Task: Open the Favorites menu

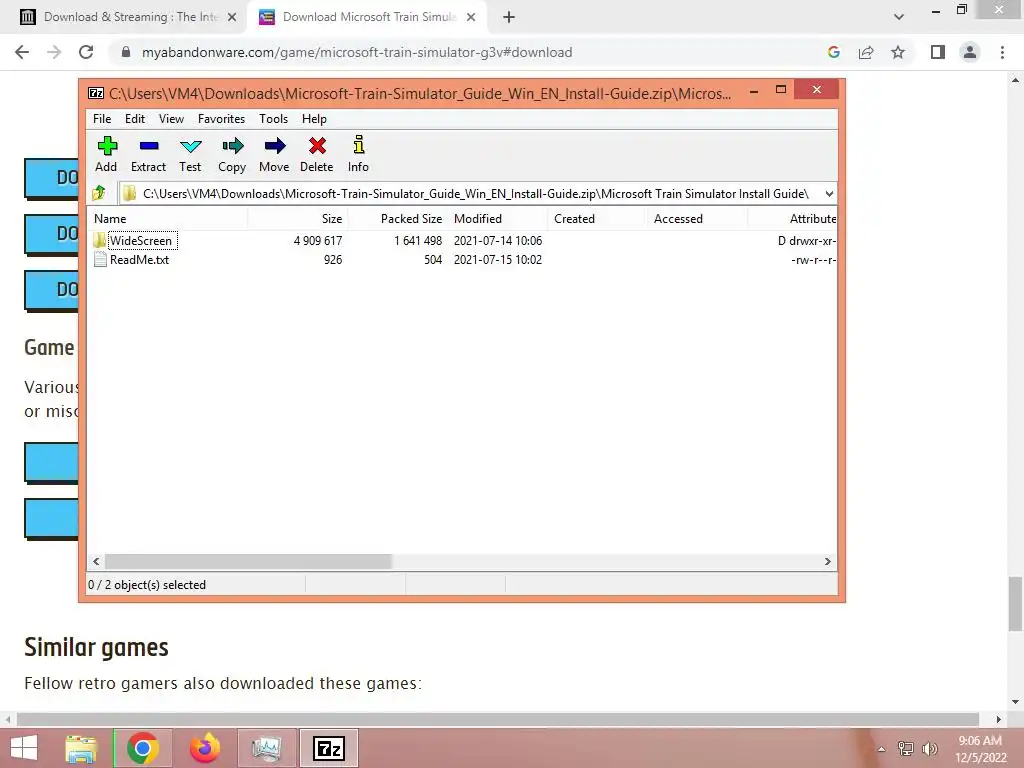Action: click(x=221, y=119)
